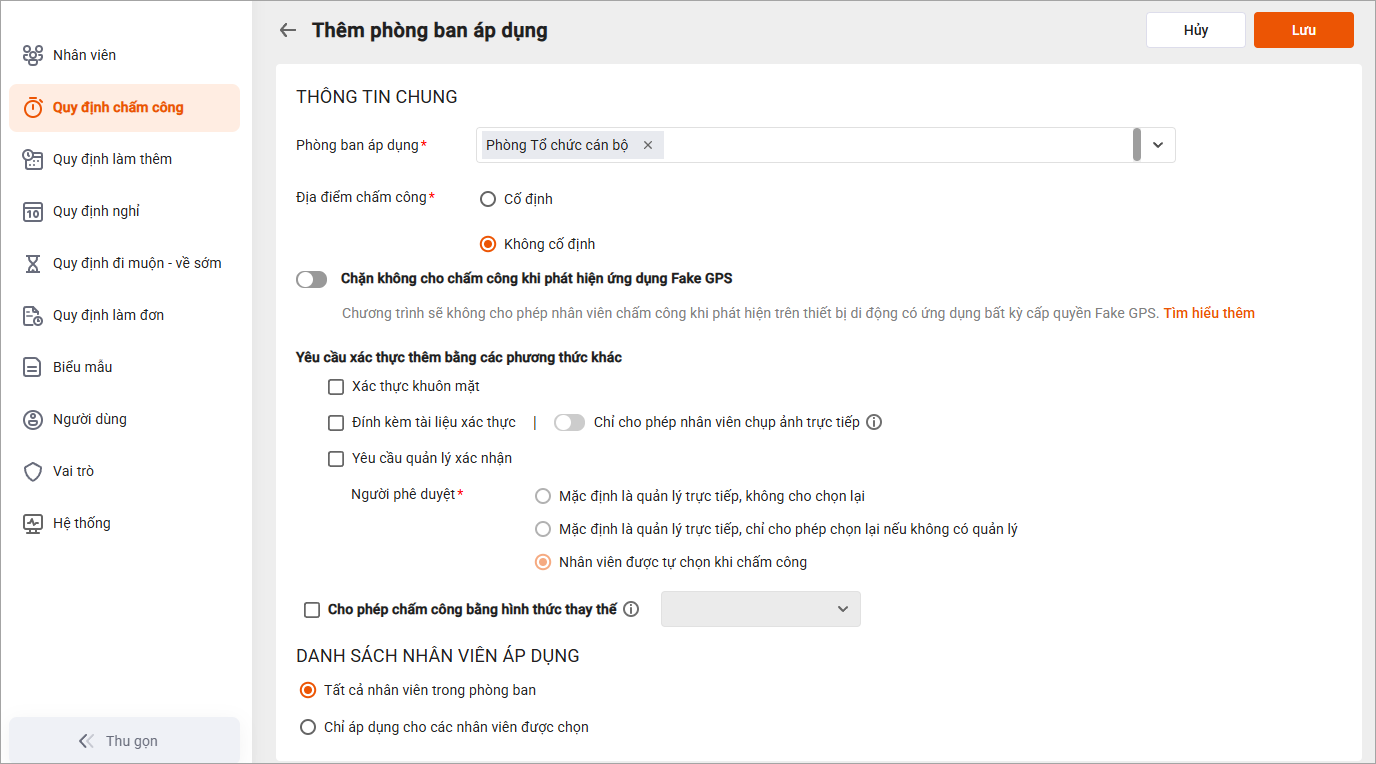This screenshot has height=764, width=1376.
Task: Open the Người dùng menu item
Action: click(90, 419)
